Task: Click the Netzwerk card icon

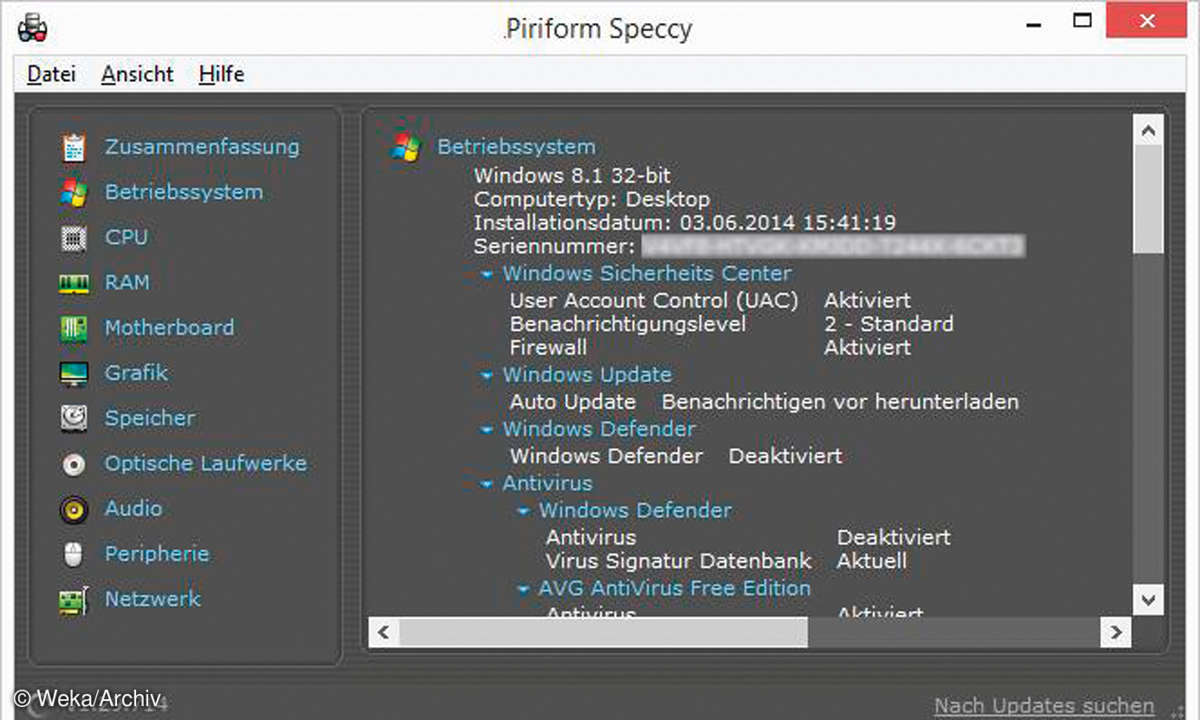Action: 74,600
